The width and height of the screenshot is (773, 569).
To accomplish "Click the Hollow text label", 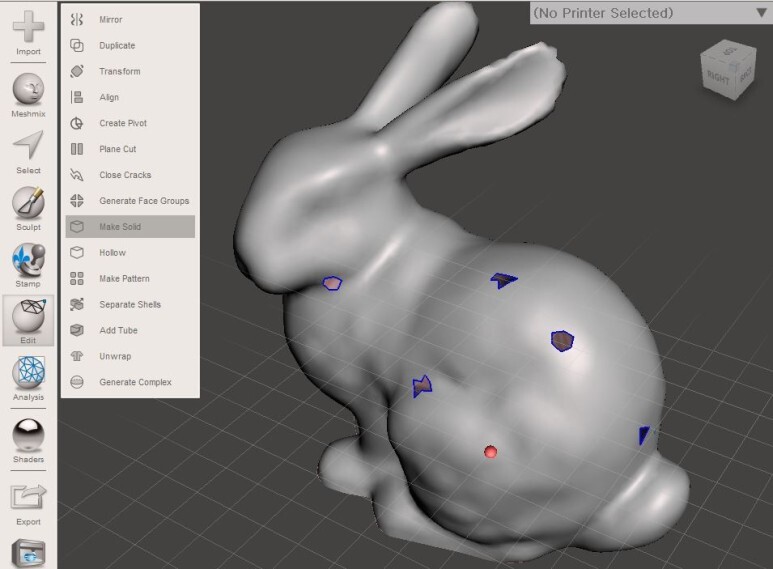I will click(112, 252).
